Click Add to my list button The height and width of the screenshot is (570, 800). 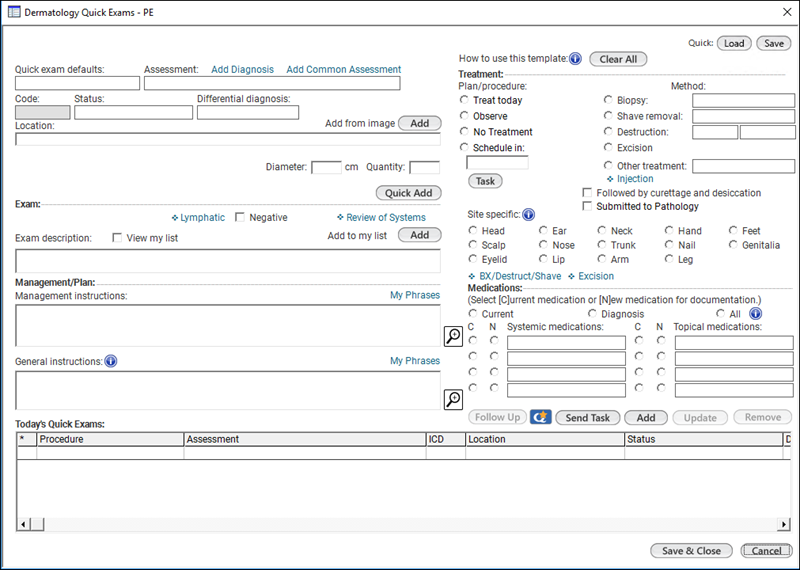click(x=419, y=235)
